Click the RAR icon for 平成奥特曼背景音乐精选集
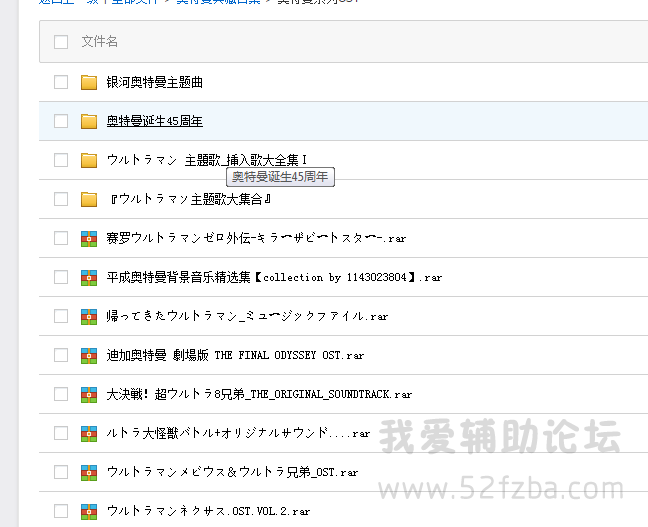This screenshot has height=527, width=648. [89, 277]
